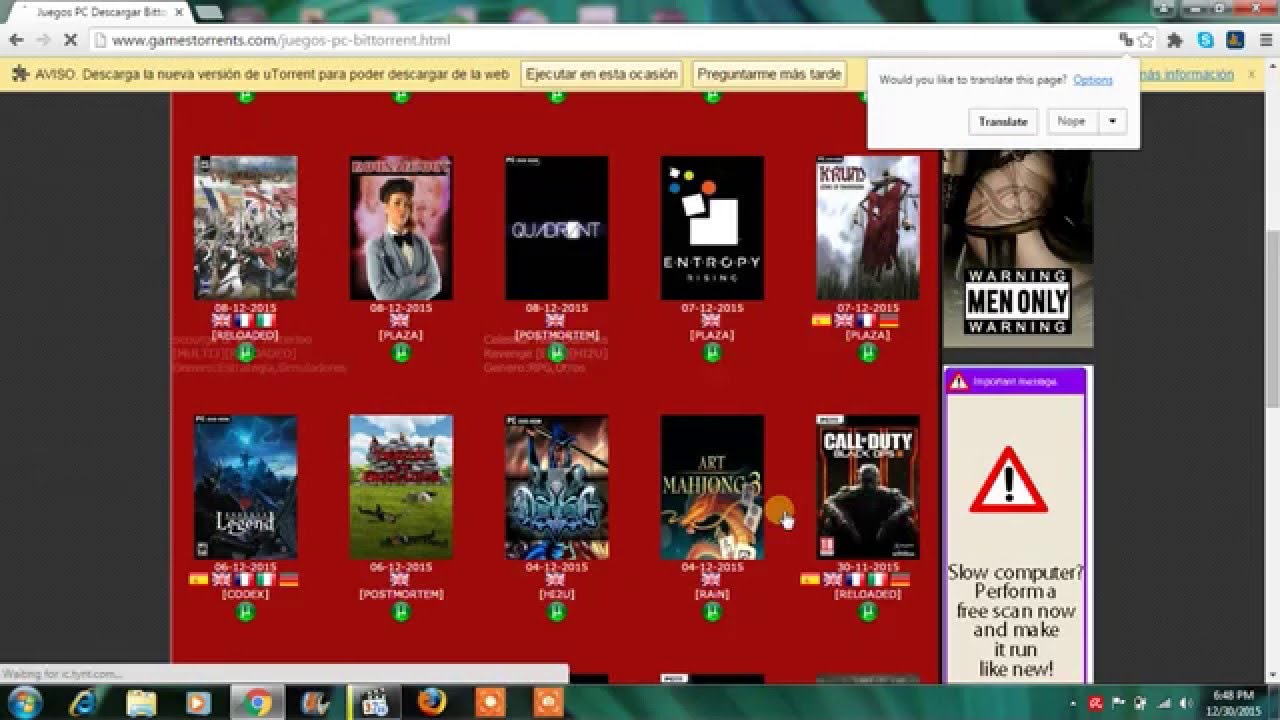1280x720 pixels.
Task: Open the Nope button dropdown arrow
Action: pos(1111,121)
